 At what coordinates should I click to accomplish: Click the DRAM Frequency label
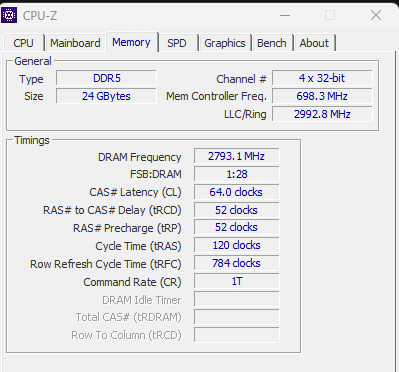pyautogui.click(x=140, y=157)
